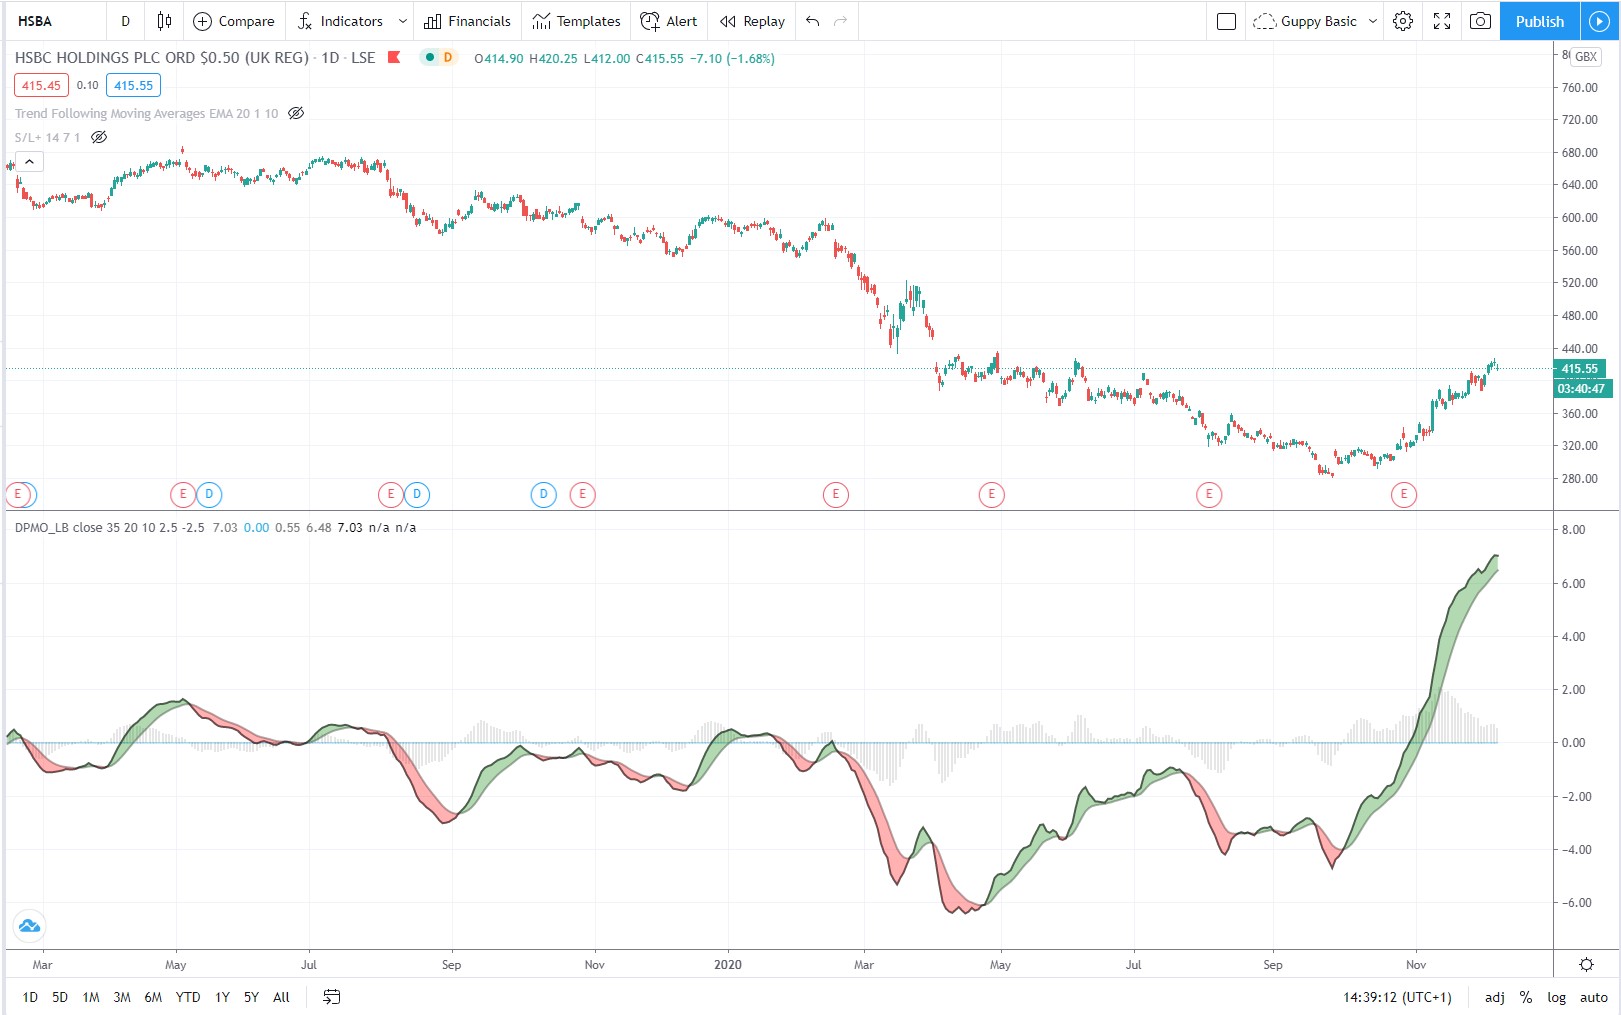1621x1015 pixels.
Task: Open the D interval dropdown
Action: pos(125,21)
